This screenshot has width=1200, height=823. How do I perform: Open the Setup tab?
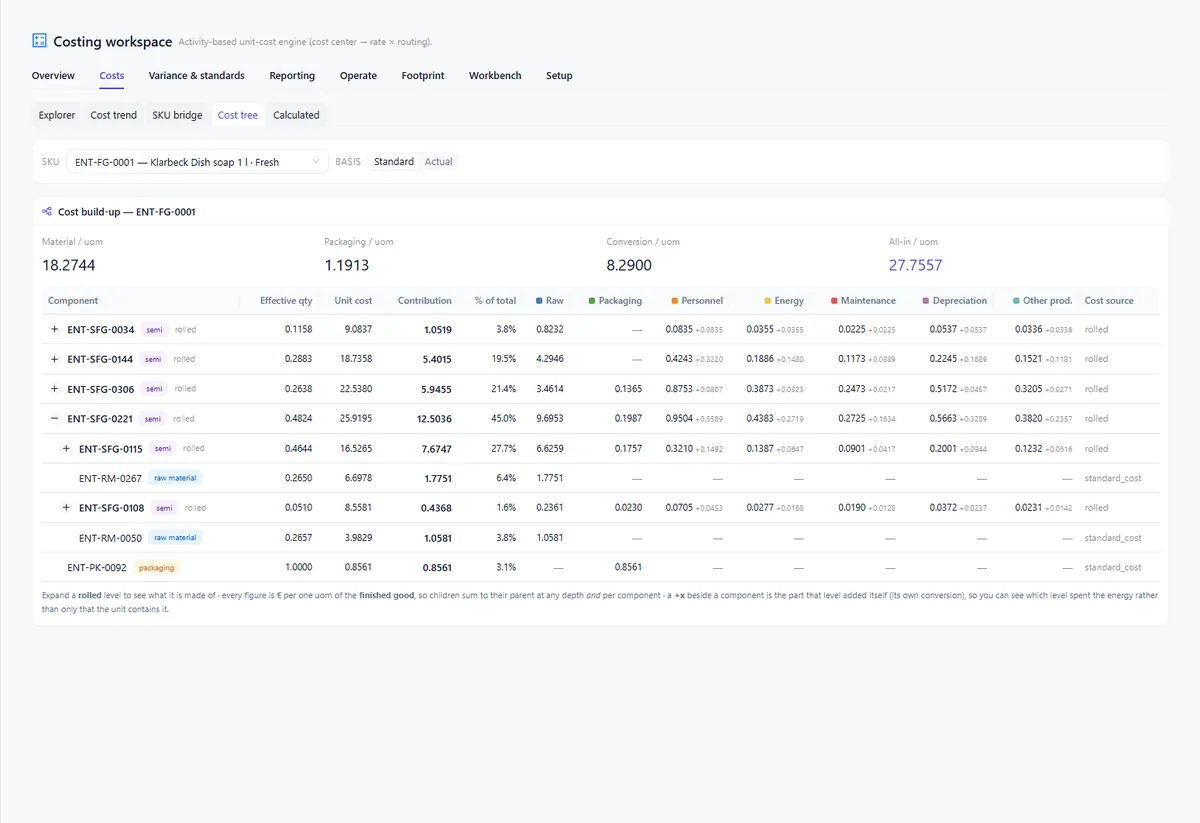click(559, 76)
